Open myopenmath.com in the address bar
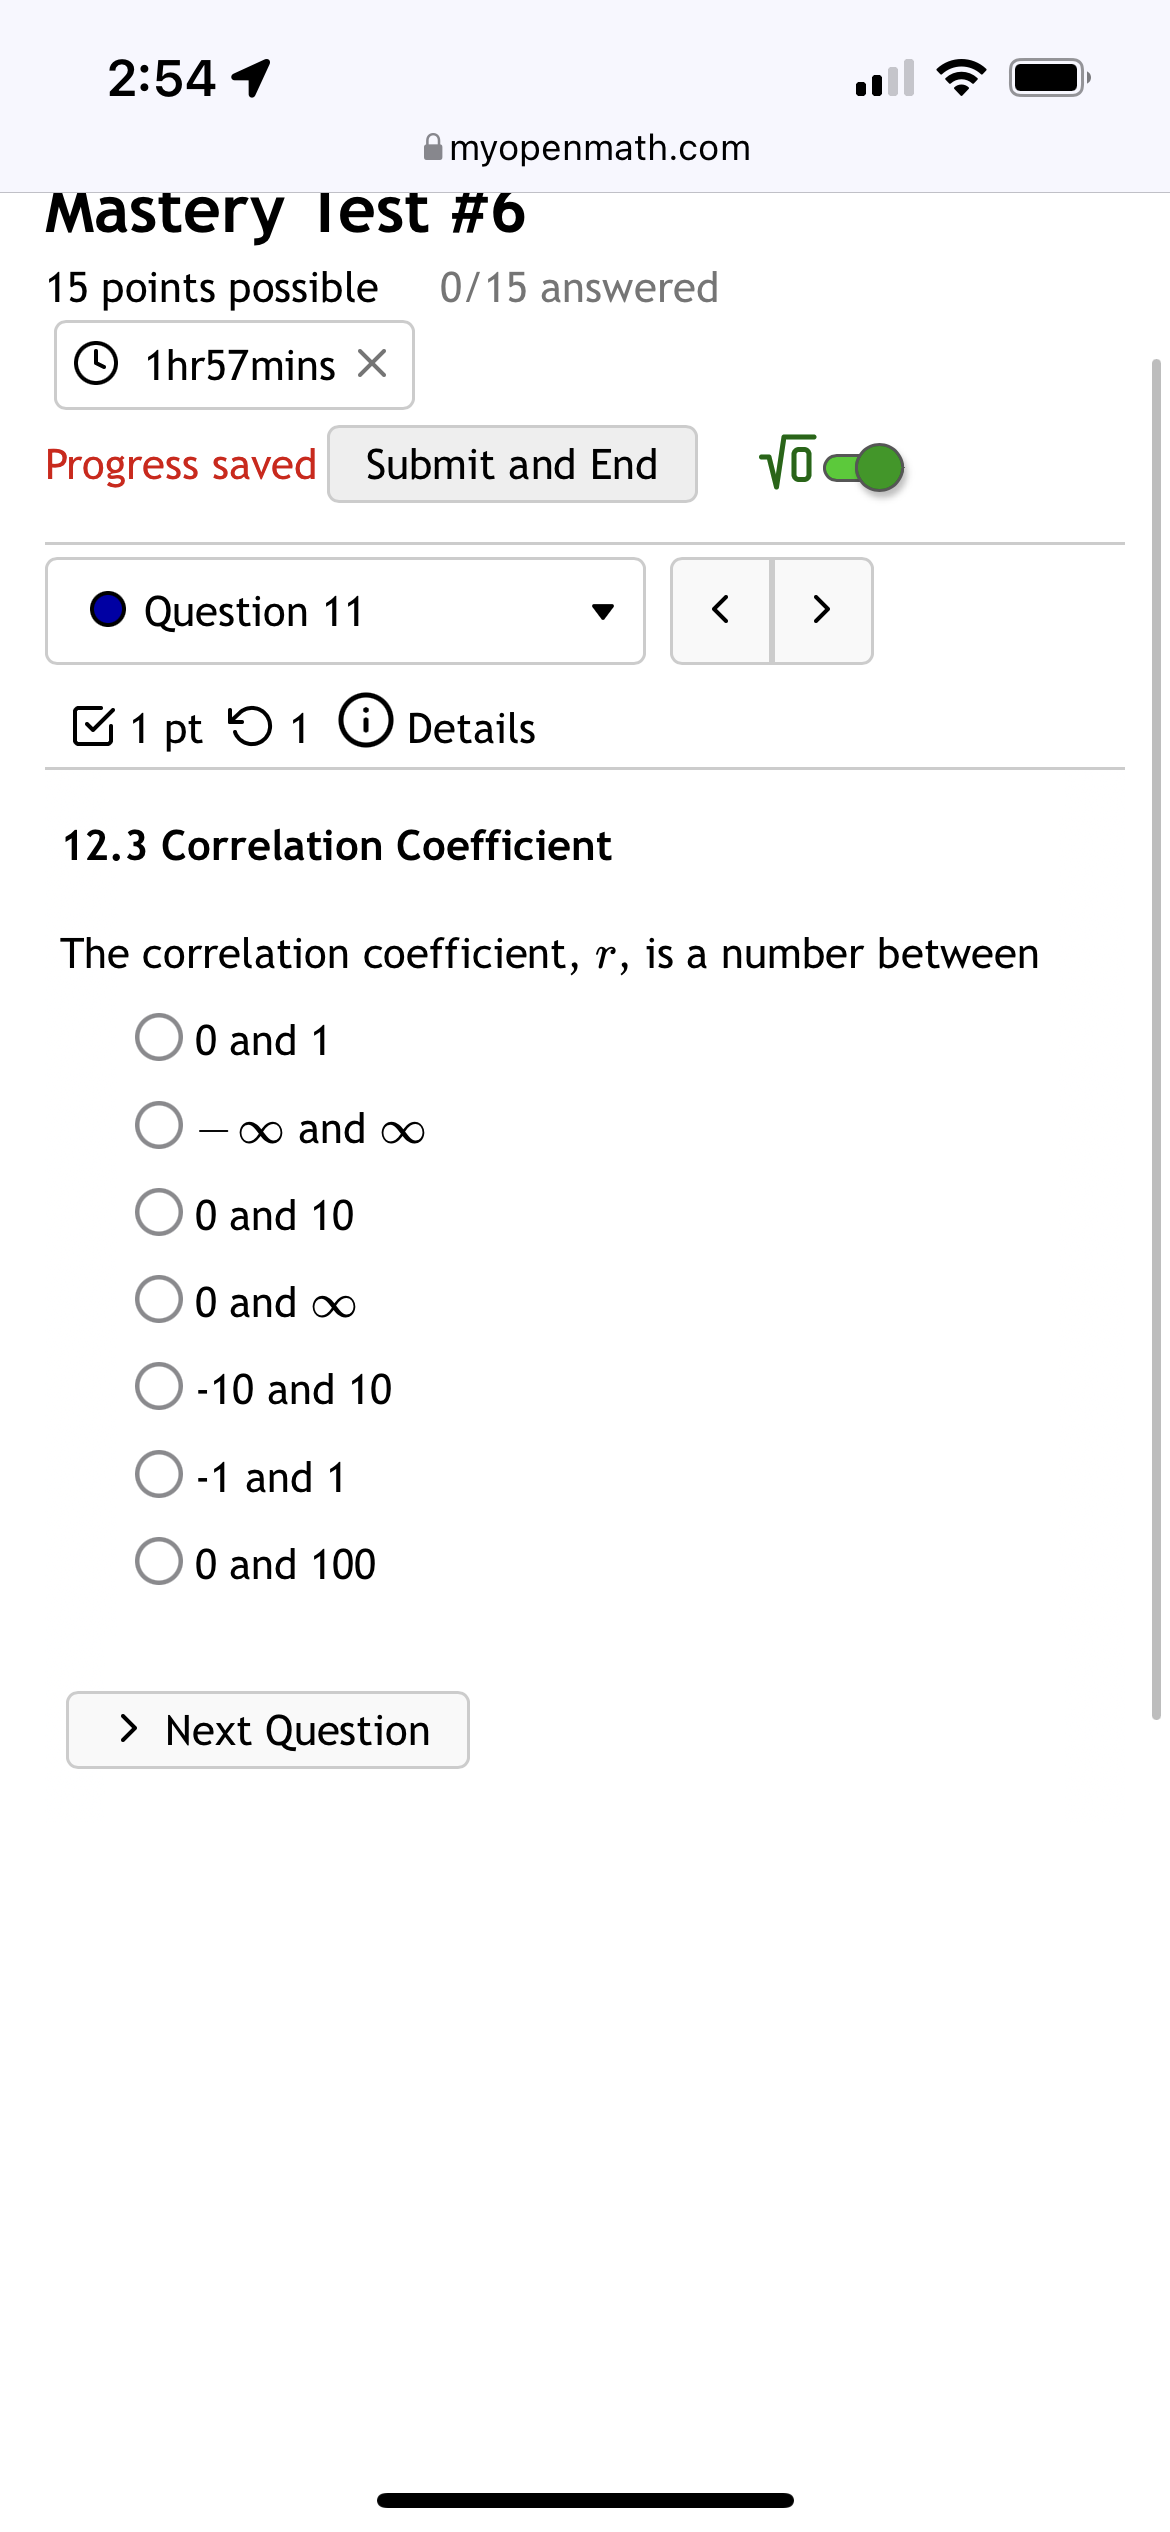Screen dimensions: 1170x2532 click(x=600, y=147)
